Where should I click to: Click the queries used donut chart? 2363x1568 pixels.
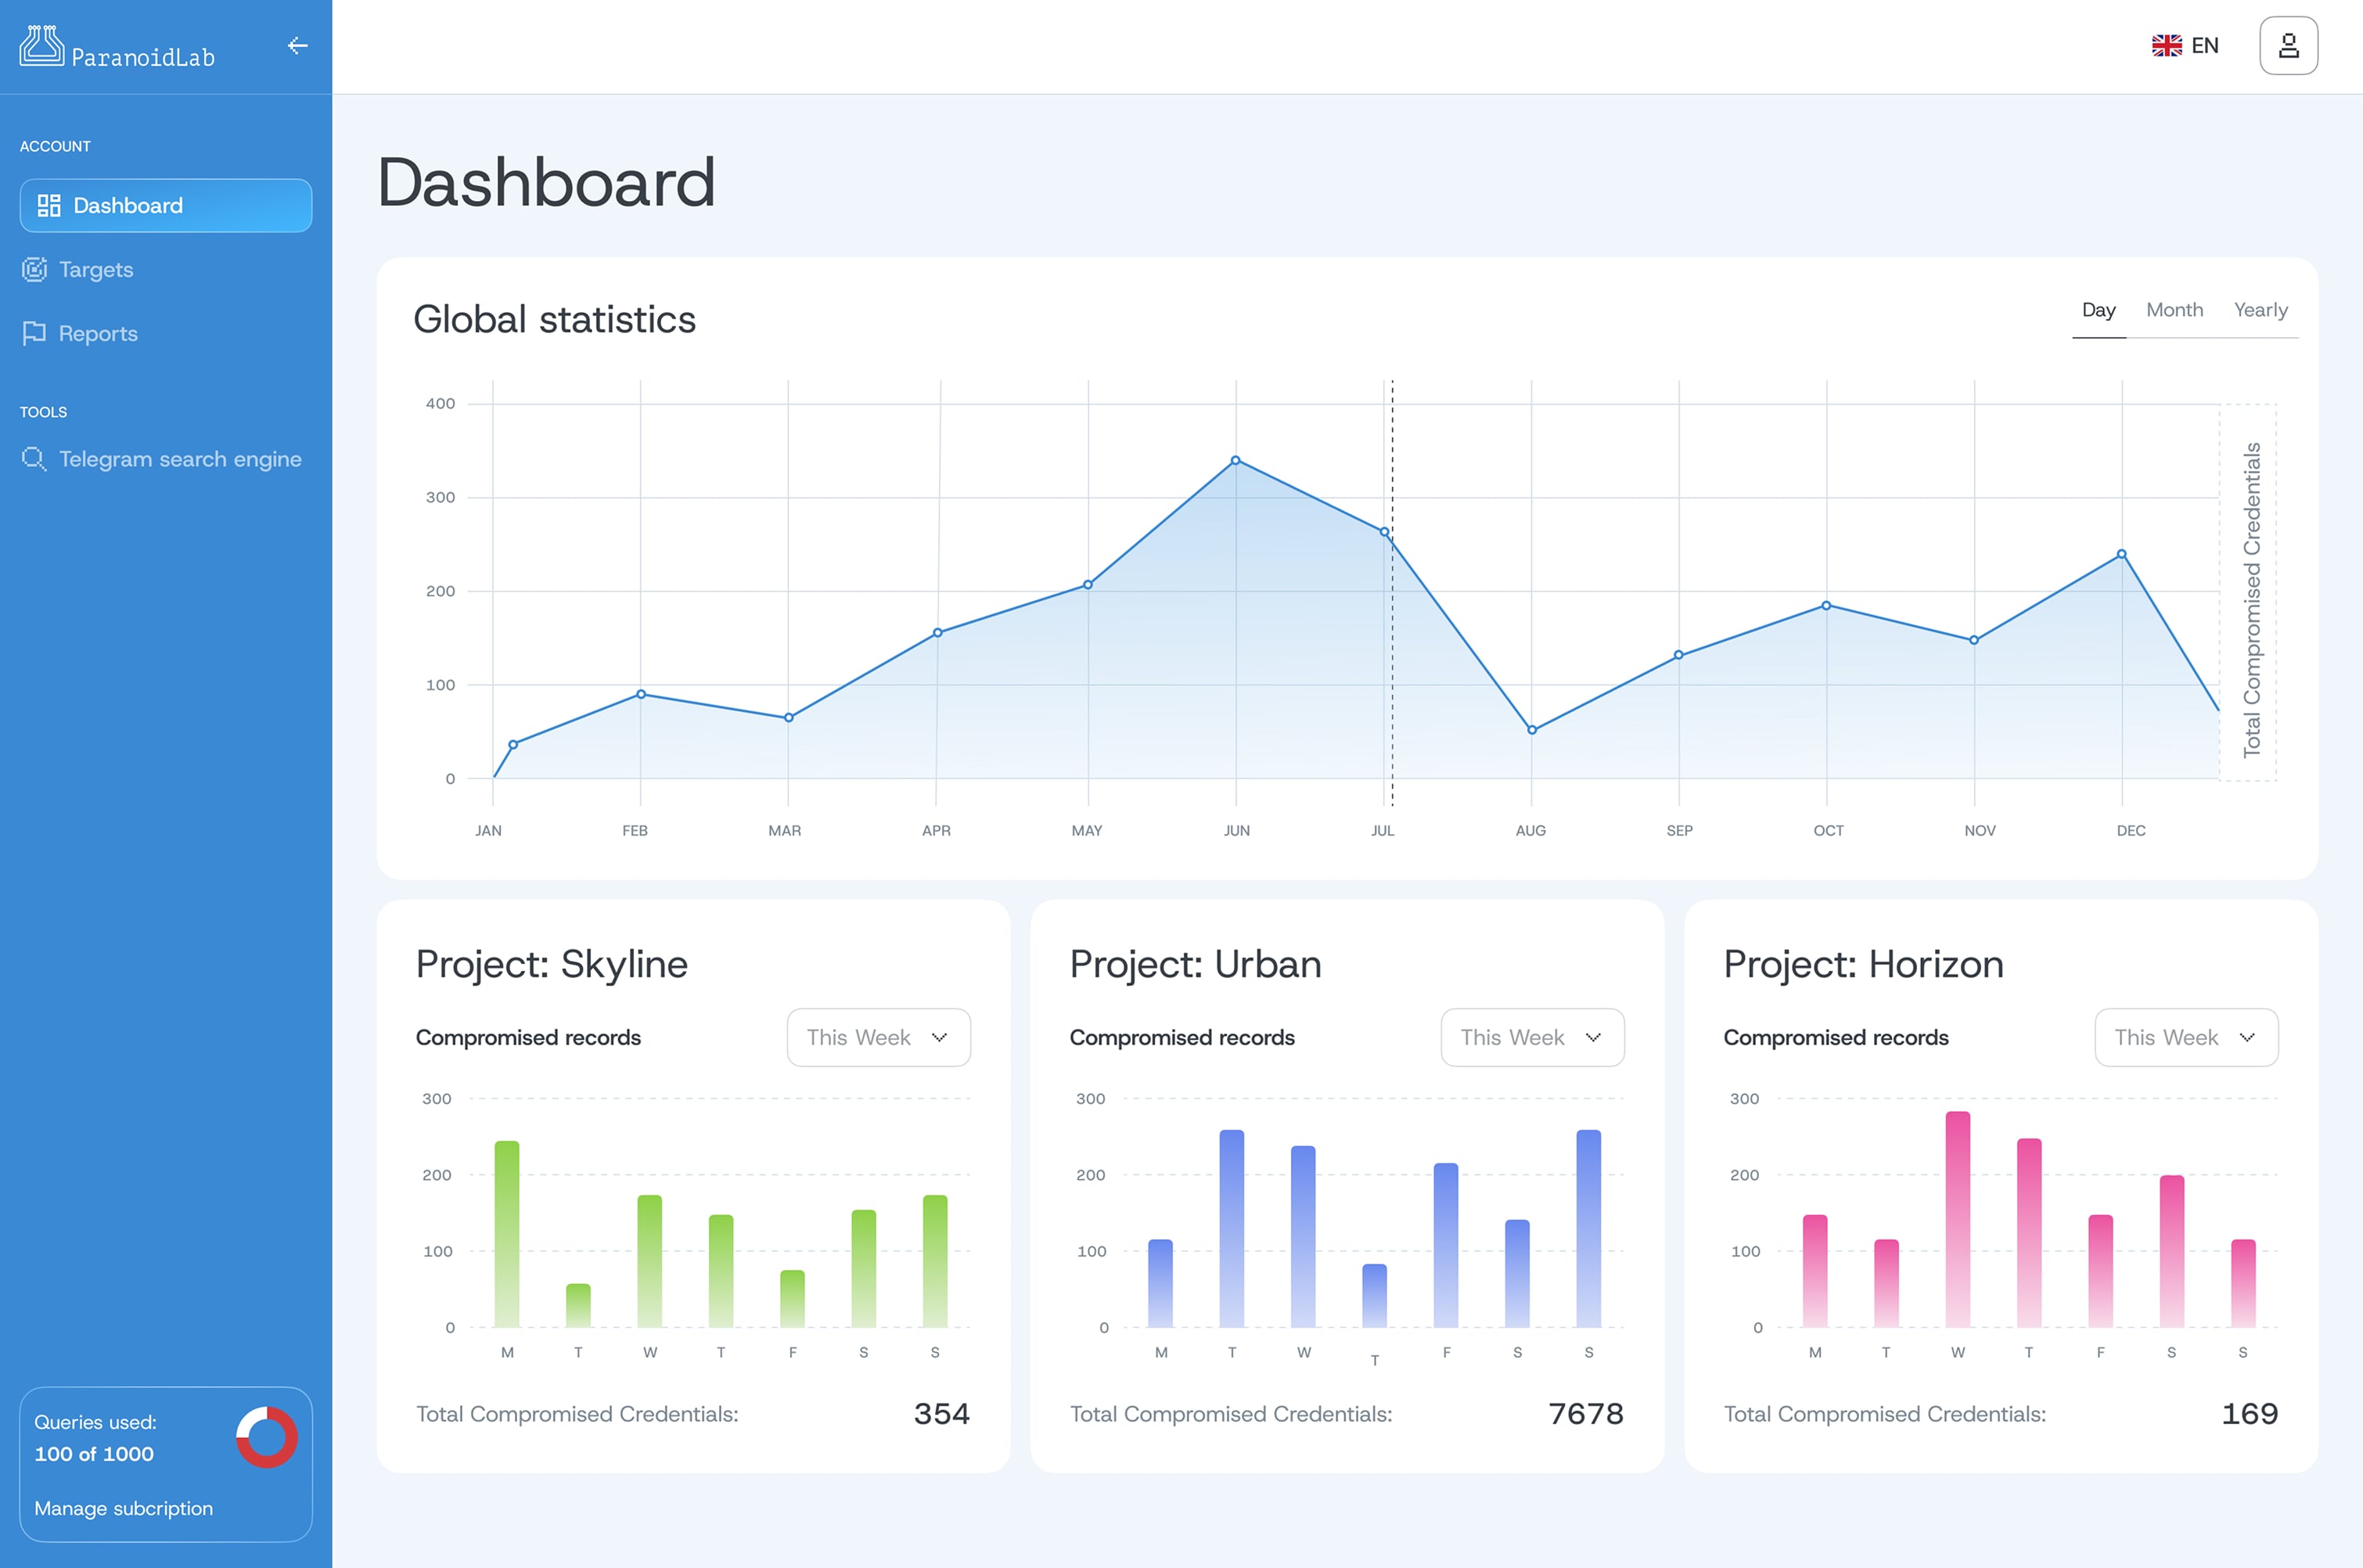tap(266, 1437)
